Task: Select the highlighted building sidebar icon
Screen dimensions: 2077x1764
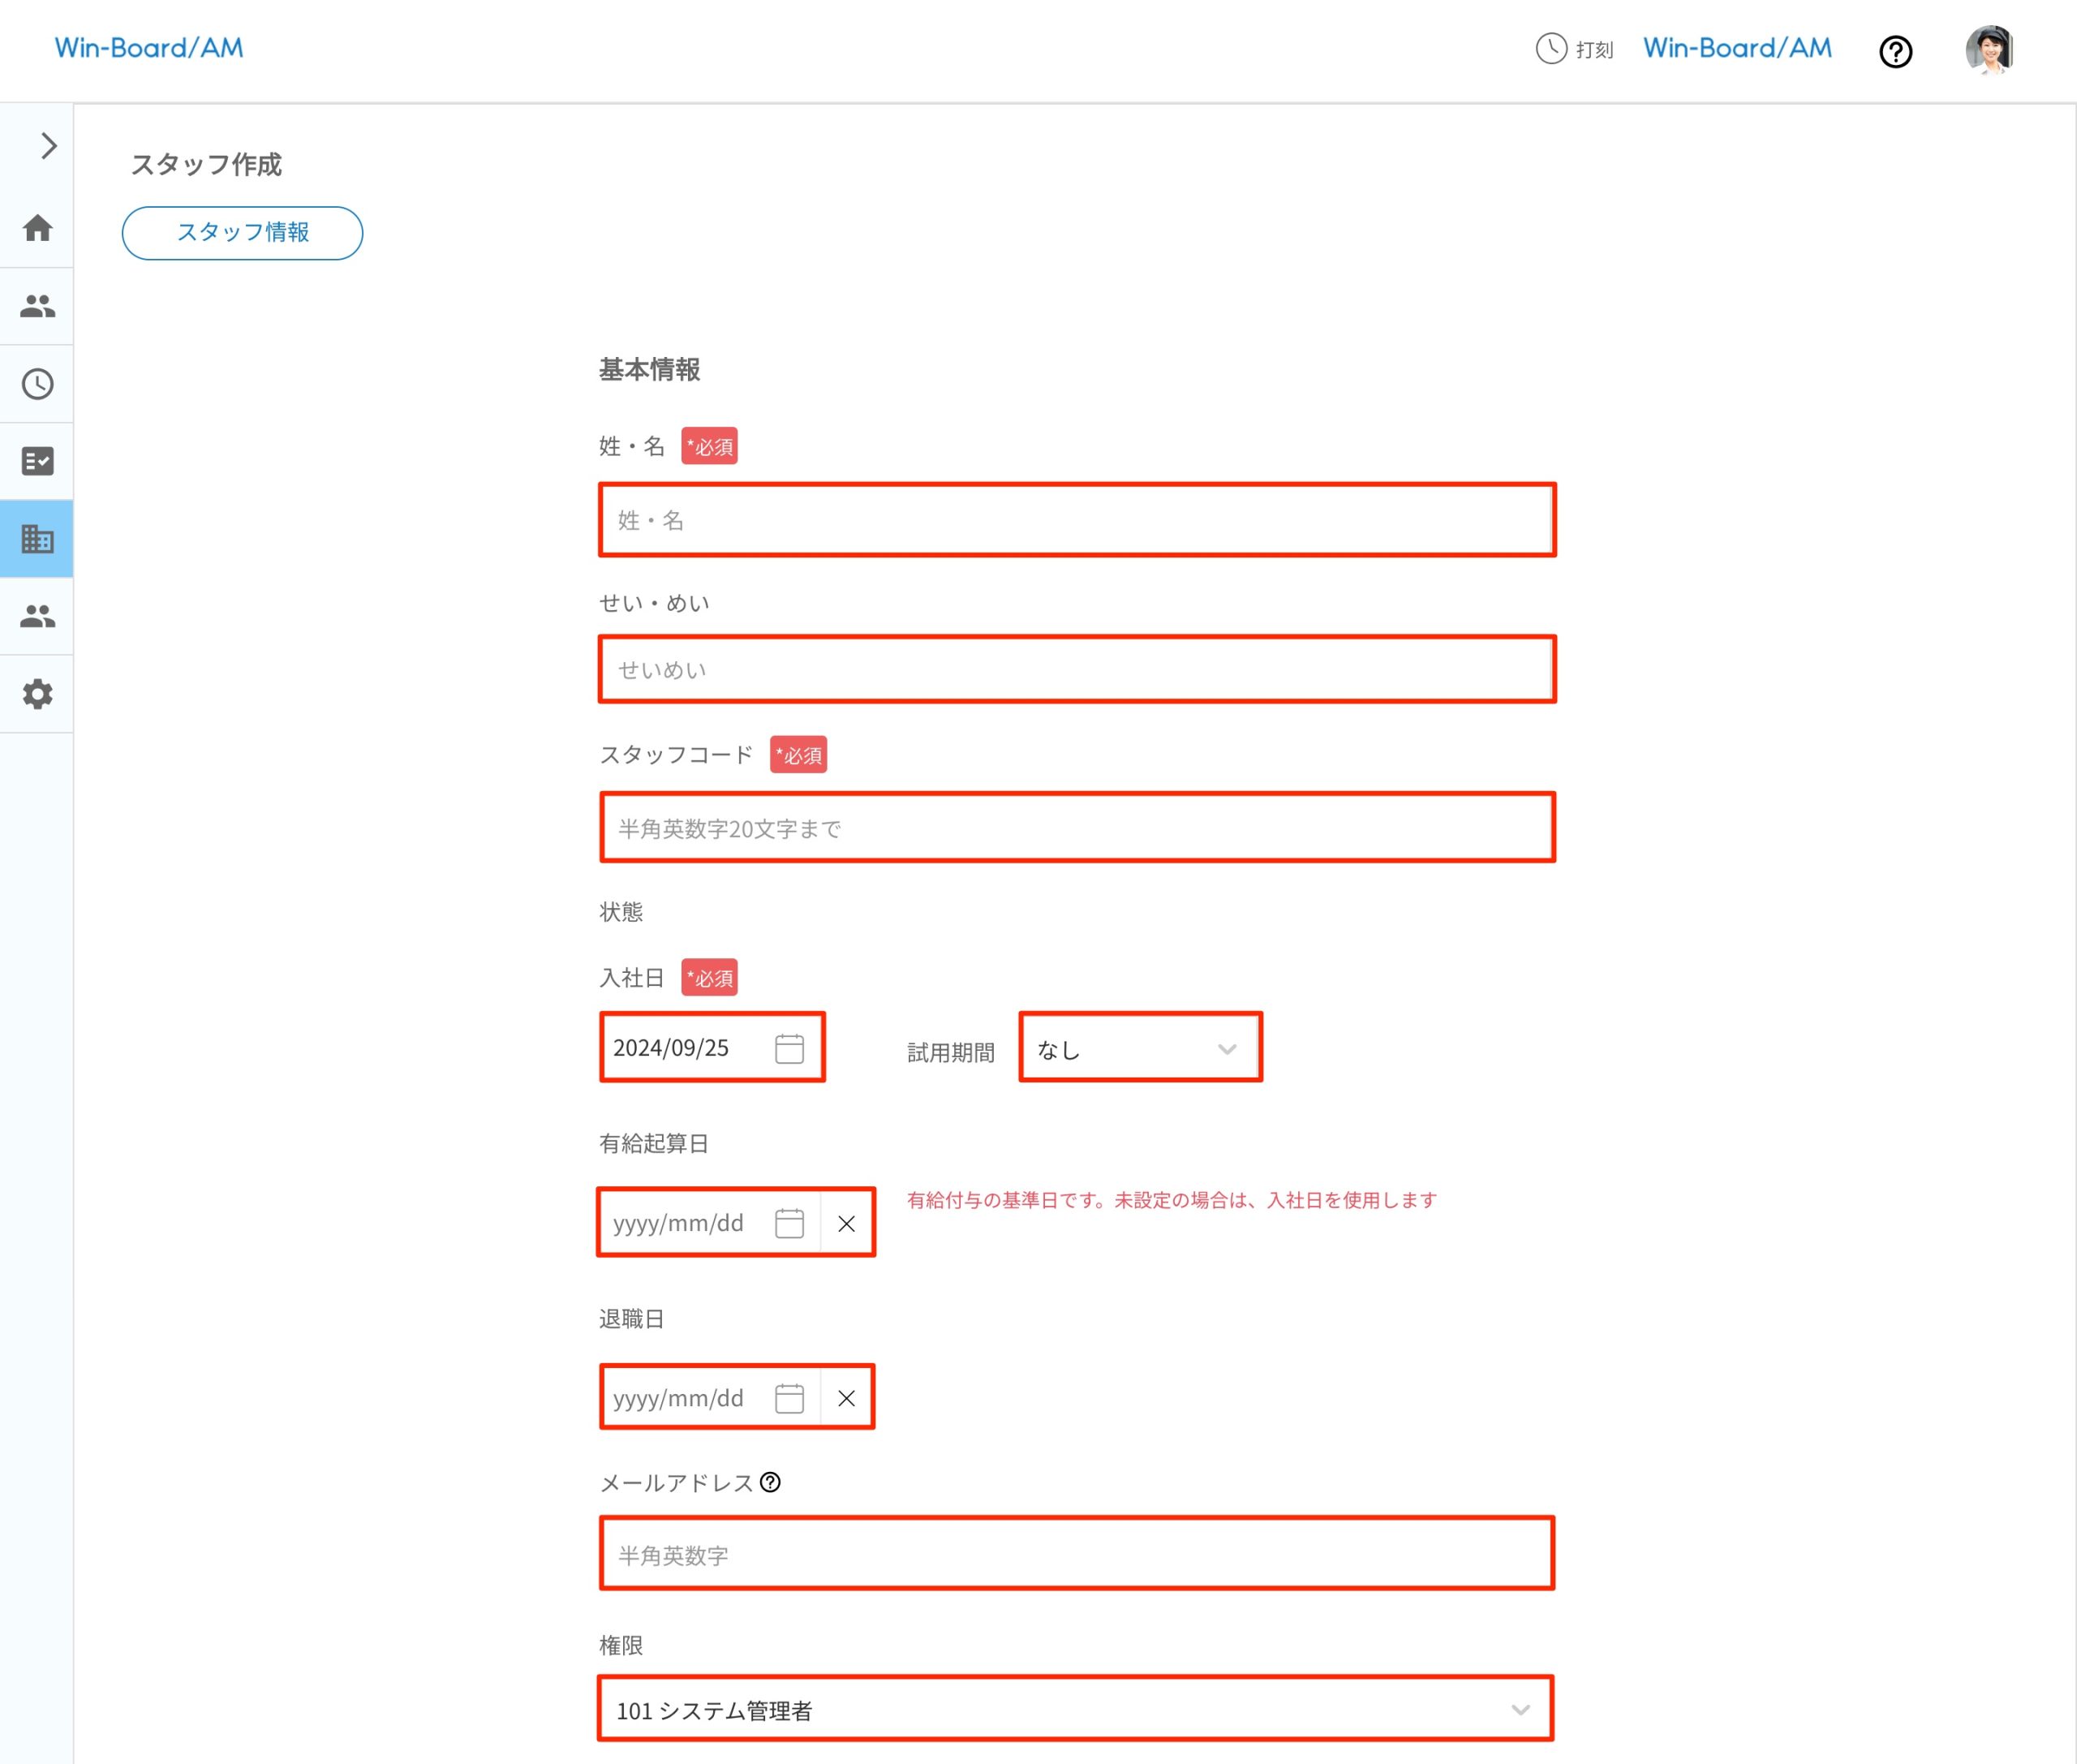Action: tap(37, 539)
